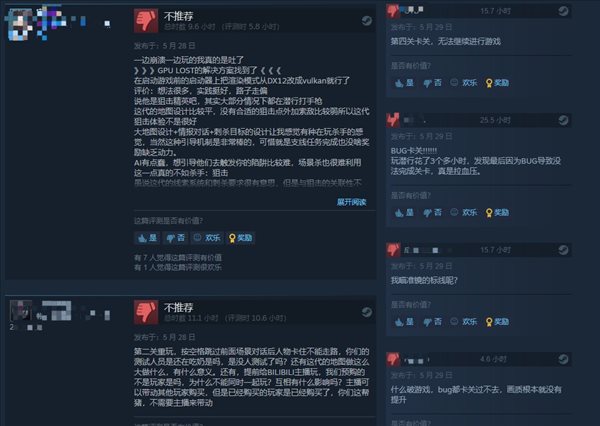
Task: Expand the first review with 展开阅读
Action: [351, 202]
